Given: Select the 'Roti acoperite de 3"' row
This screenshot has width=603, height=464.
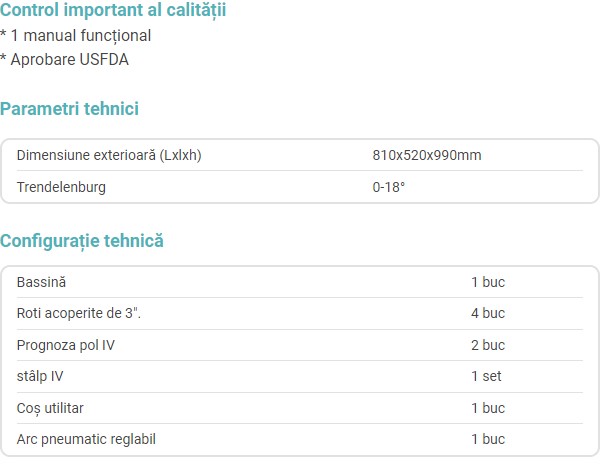Looking at the screenshot, I should pyautogui.click(x=300, y=313).
